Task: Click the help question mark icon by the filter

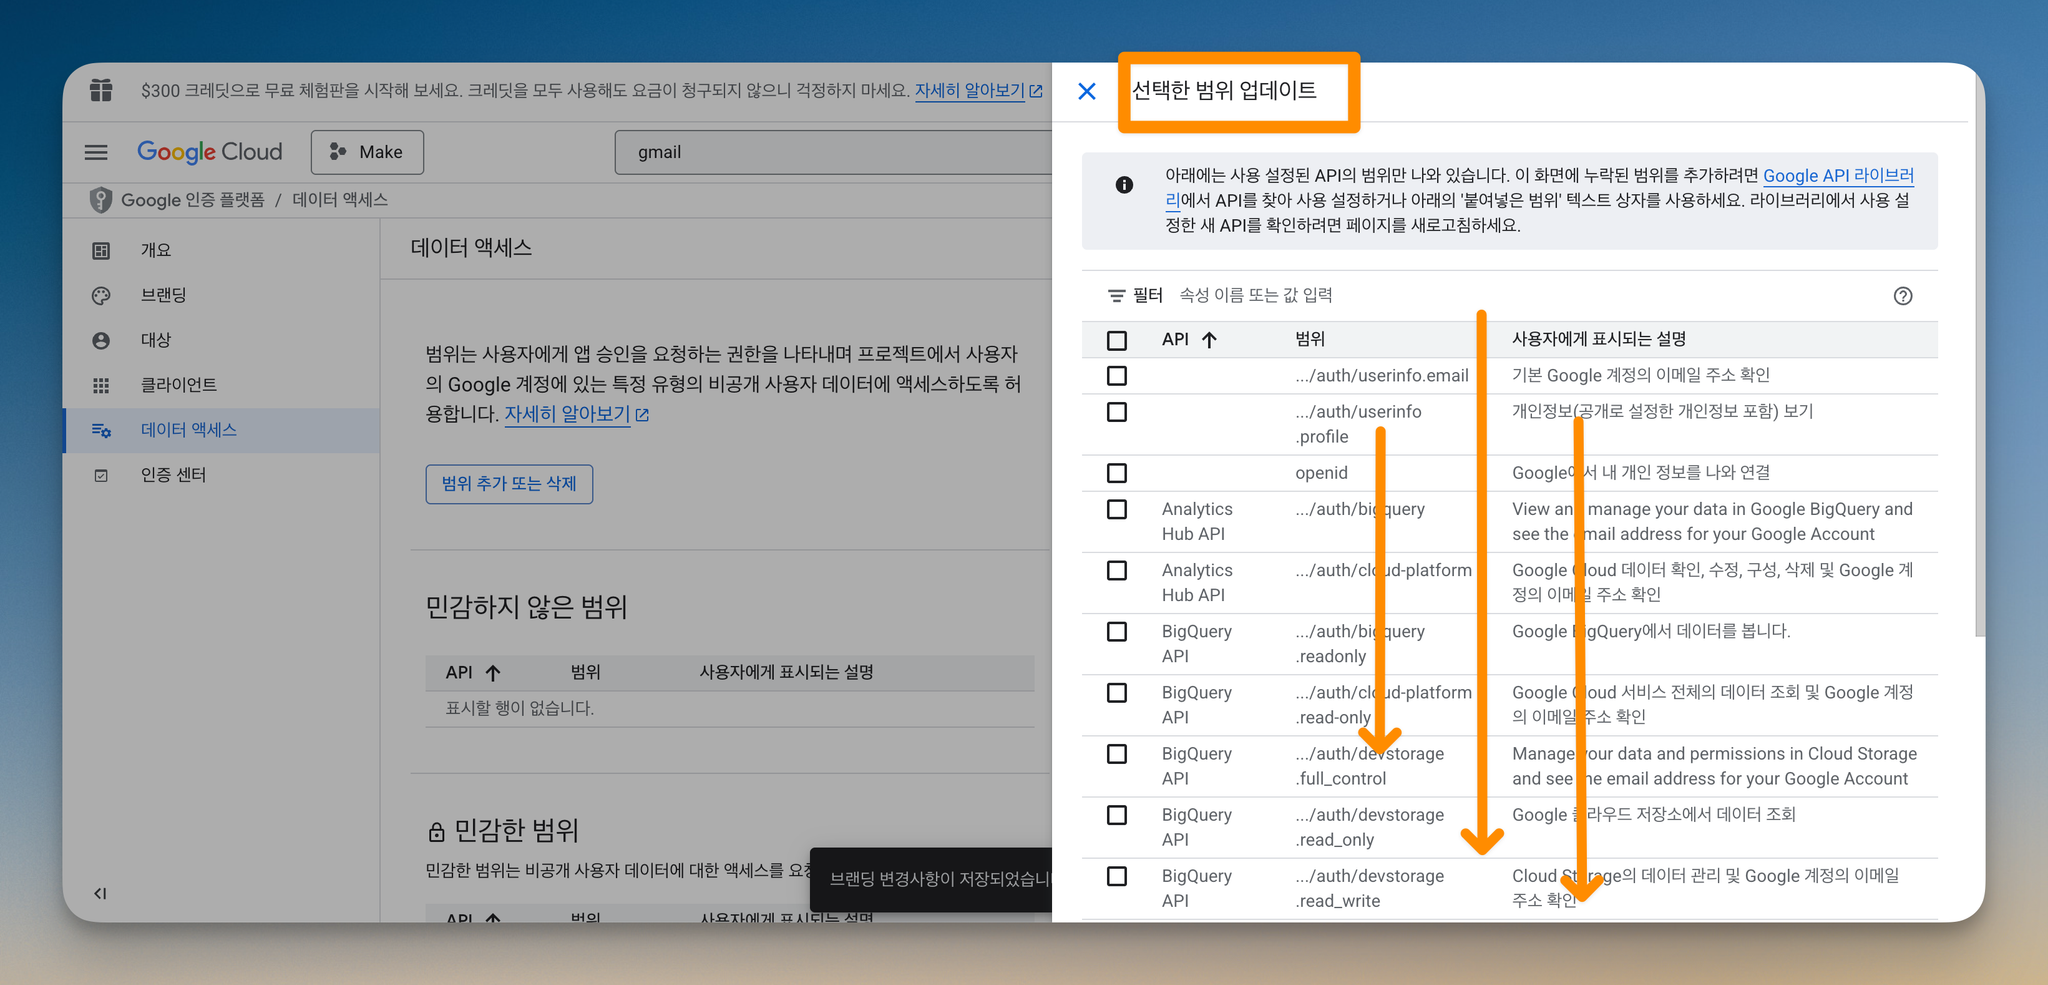Action: [x=1903, y=296]
